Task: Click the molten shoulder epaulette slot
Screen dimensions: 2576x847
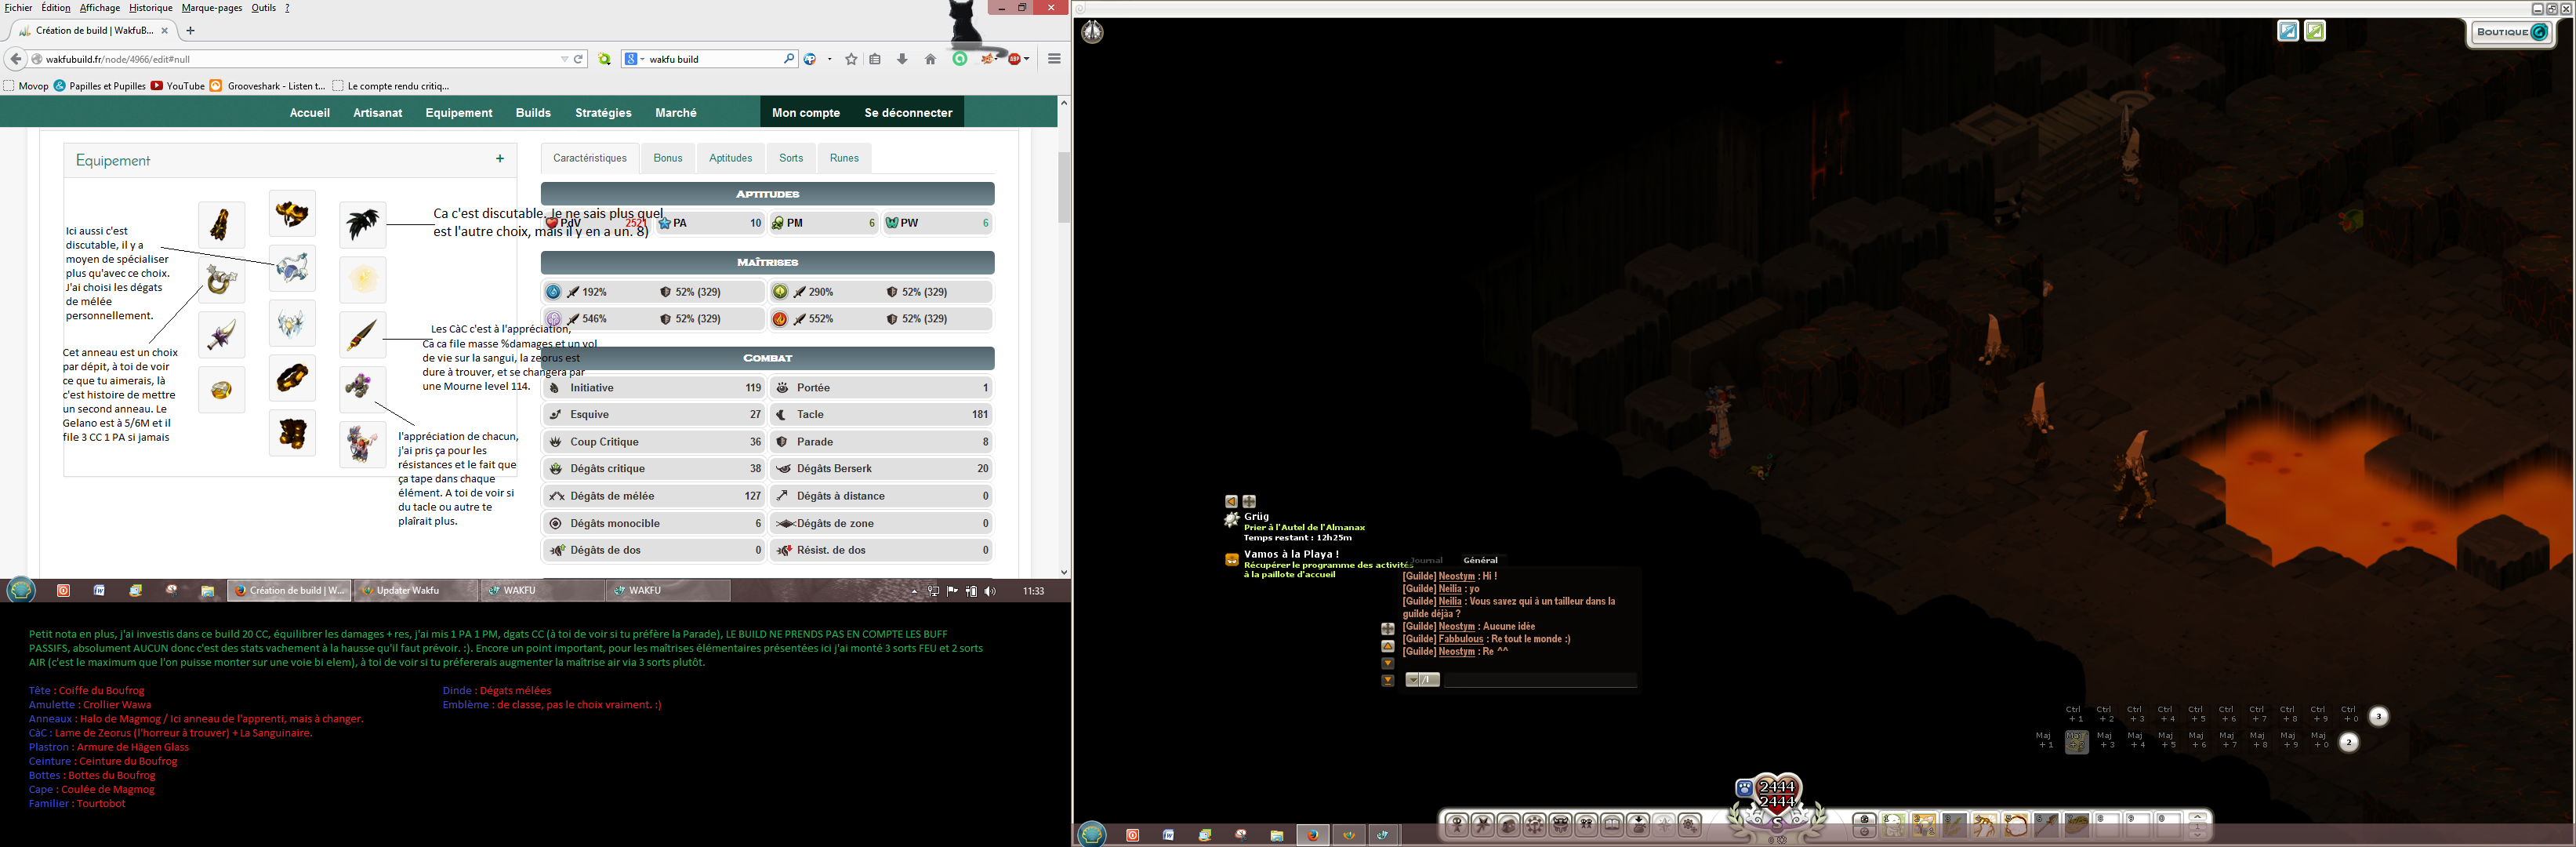Action: pyautogui.click(x=221, y=225)
